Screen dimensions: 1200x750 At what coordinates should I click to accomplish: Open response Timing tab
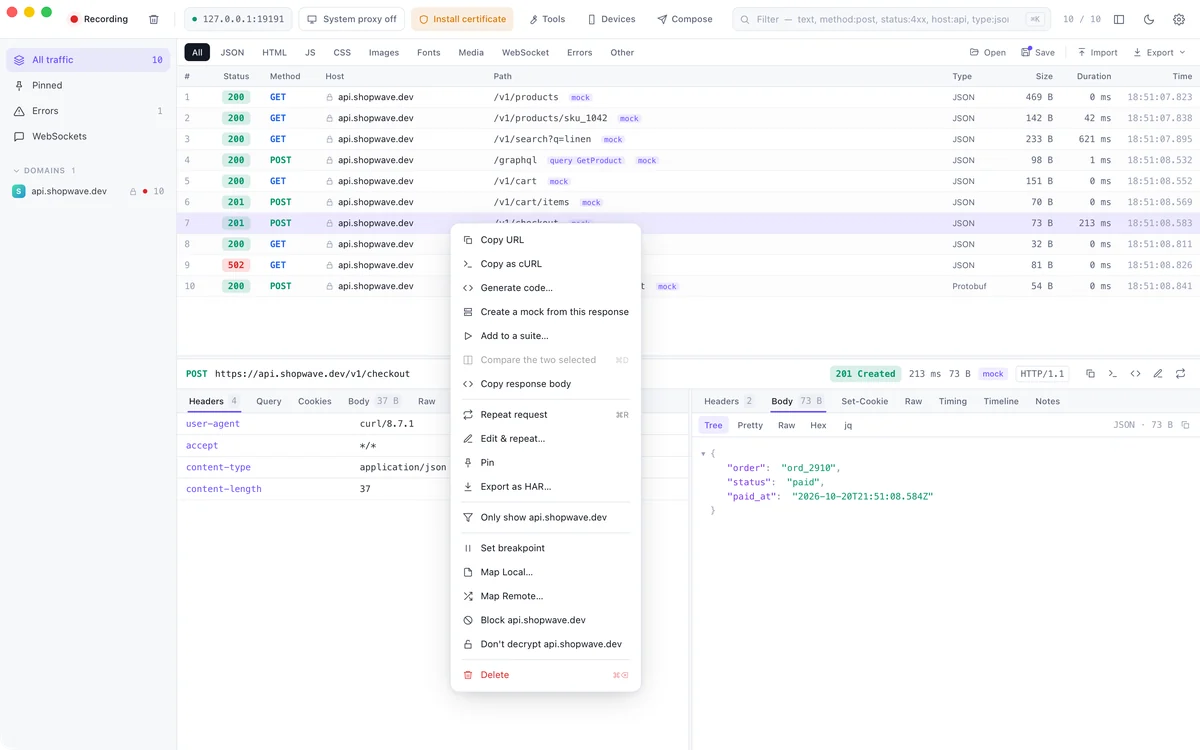click(953, 401)
